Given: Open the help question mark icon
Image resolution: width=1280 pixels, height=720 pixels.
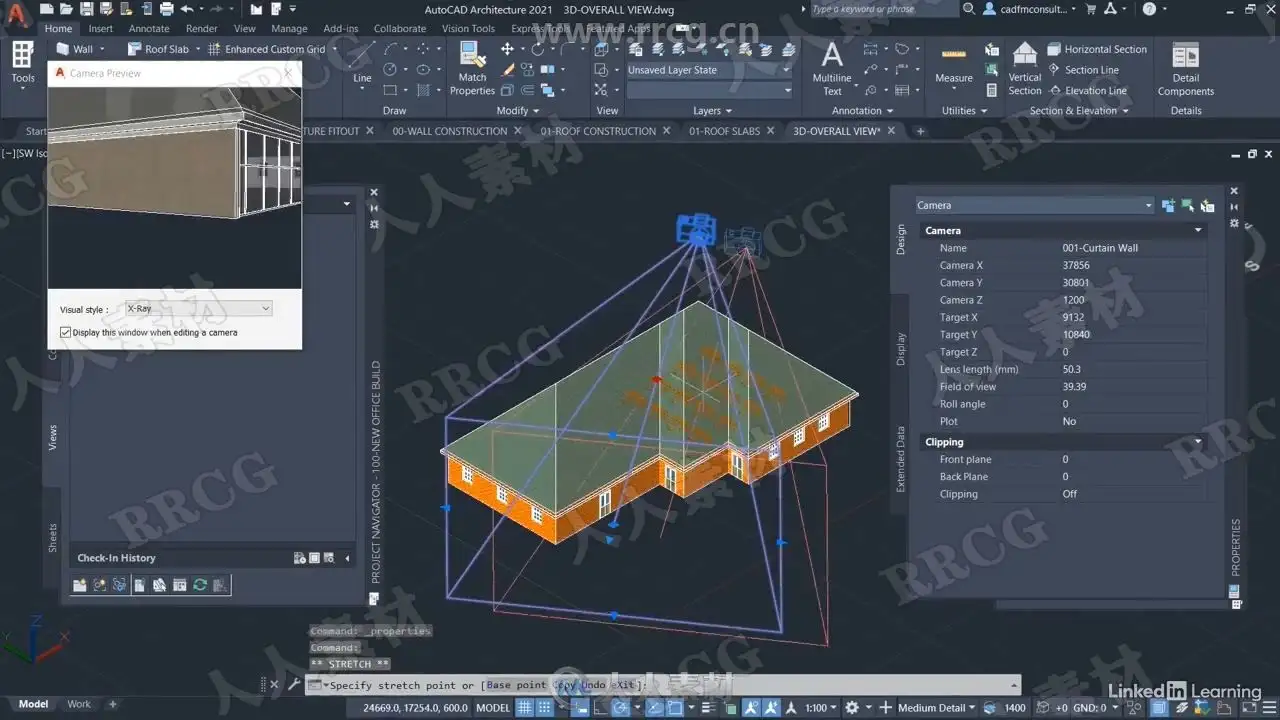Looking at the screenshot, I should click(1149, 9).
